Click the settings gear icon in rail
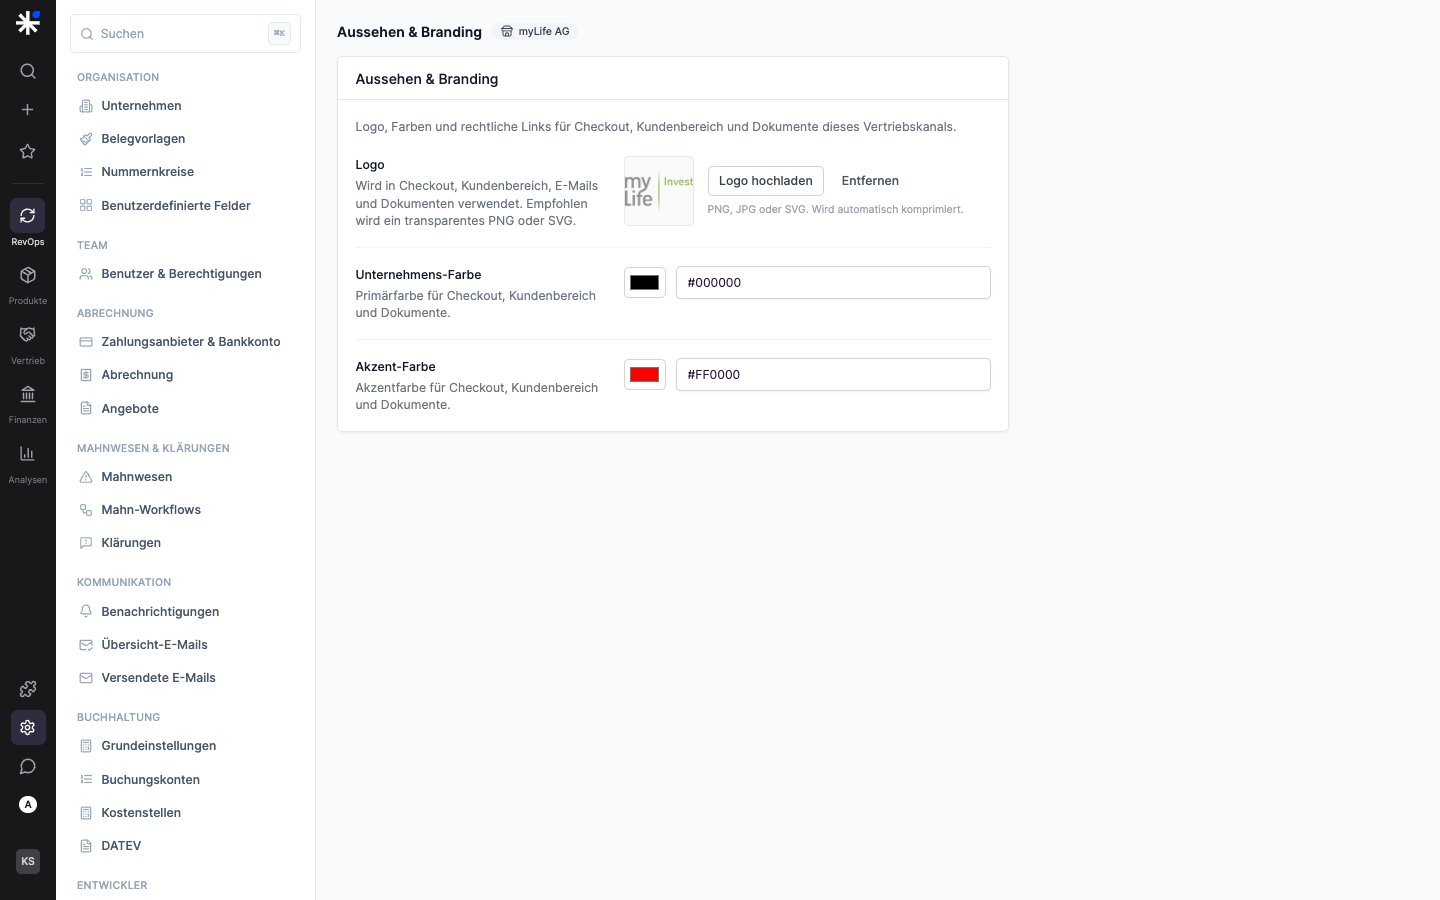 [x=28, y=728]
